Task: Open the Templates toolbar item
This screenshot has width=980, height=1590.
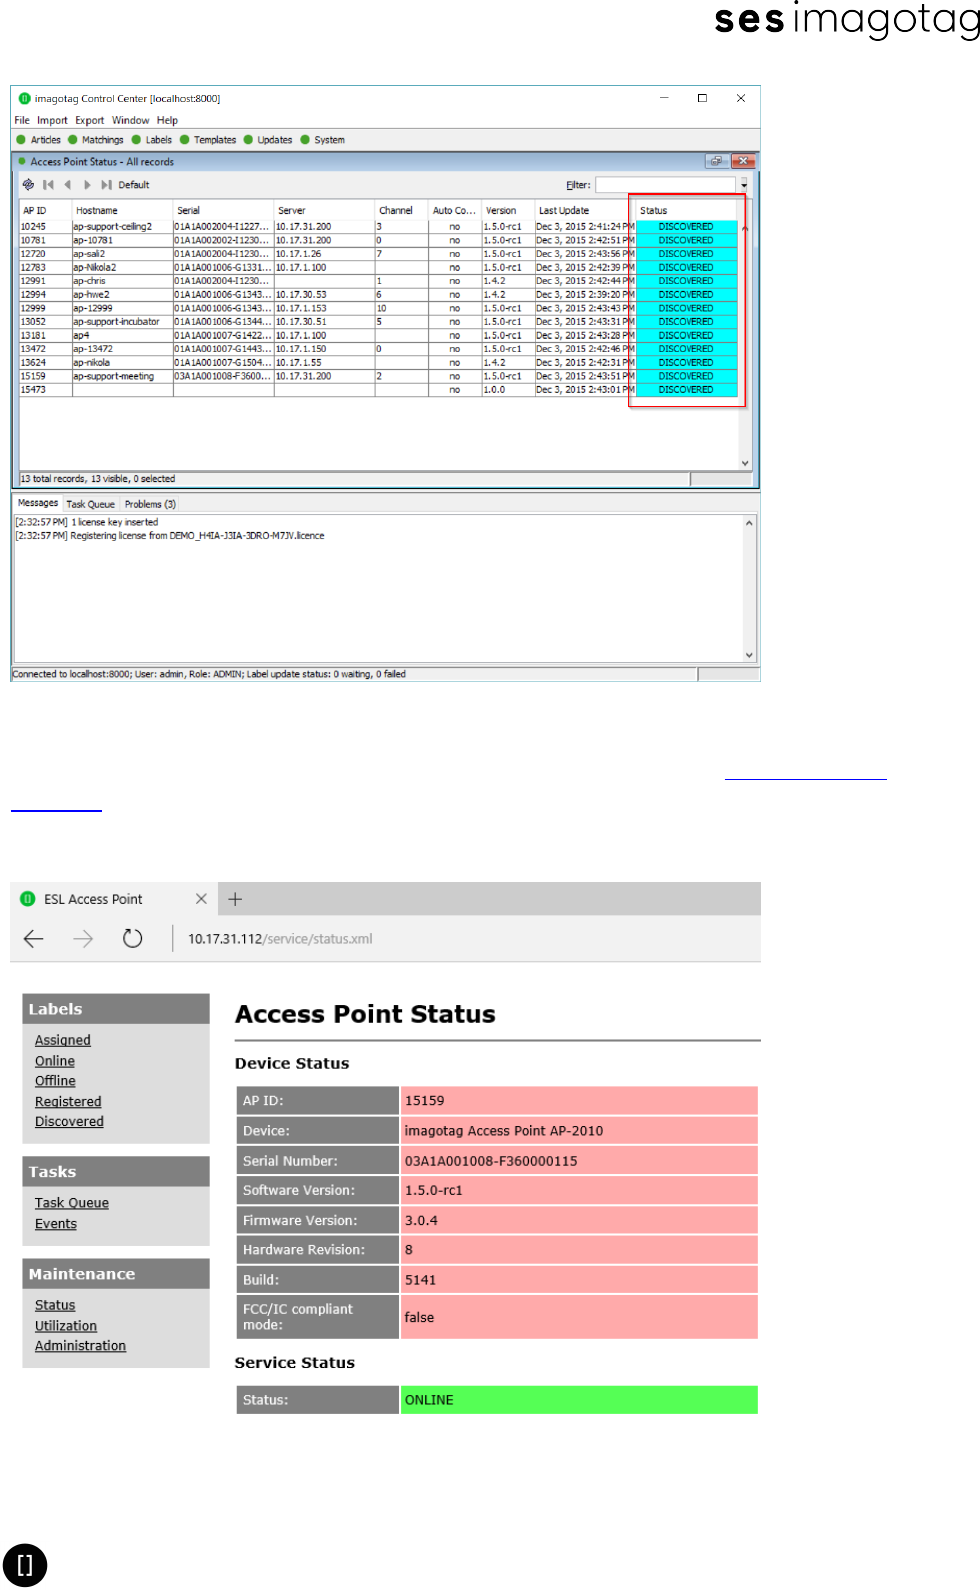Action: click(208, 140)
